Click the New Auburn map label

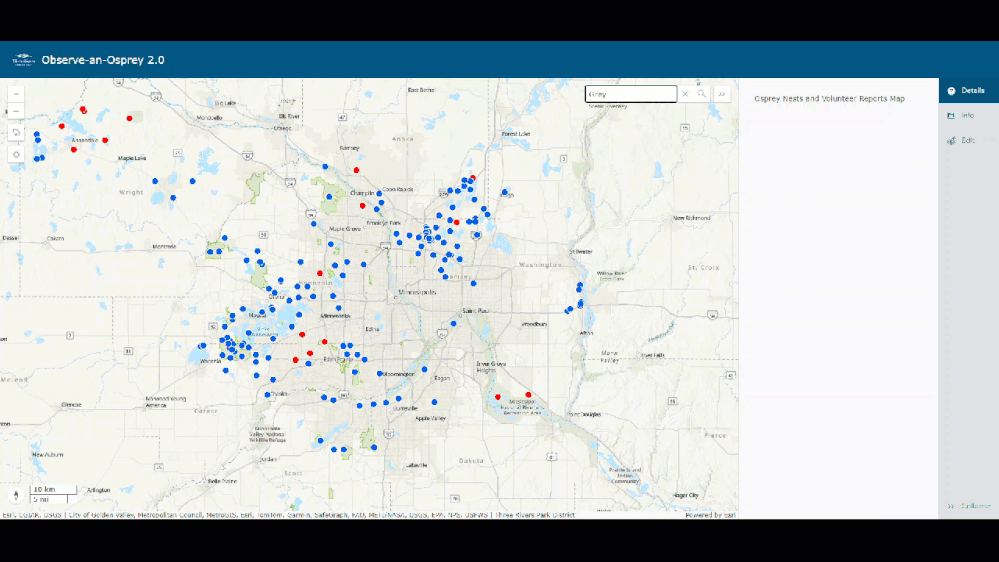[x=48, y=454]
